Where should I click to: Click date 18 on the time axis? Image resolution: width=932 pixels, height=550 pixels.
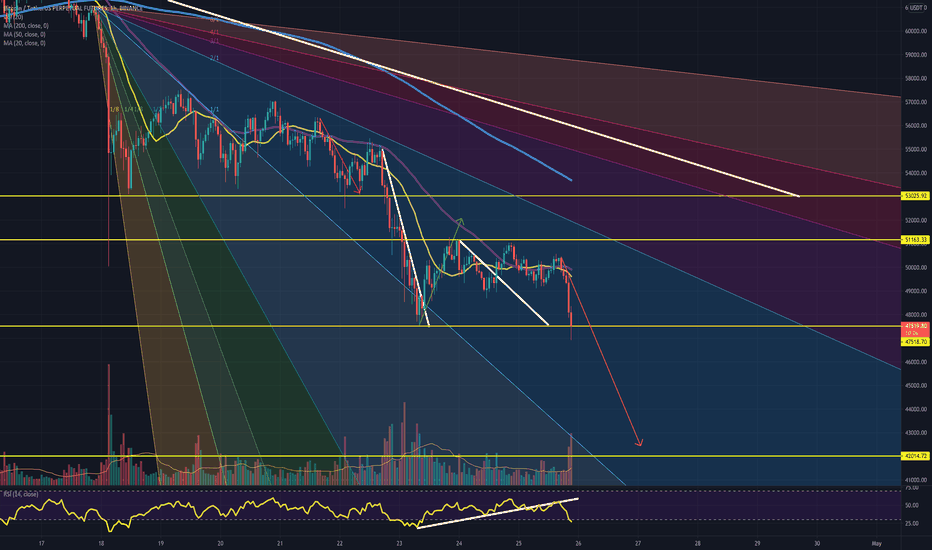click(101, 543)
